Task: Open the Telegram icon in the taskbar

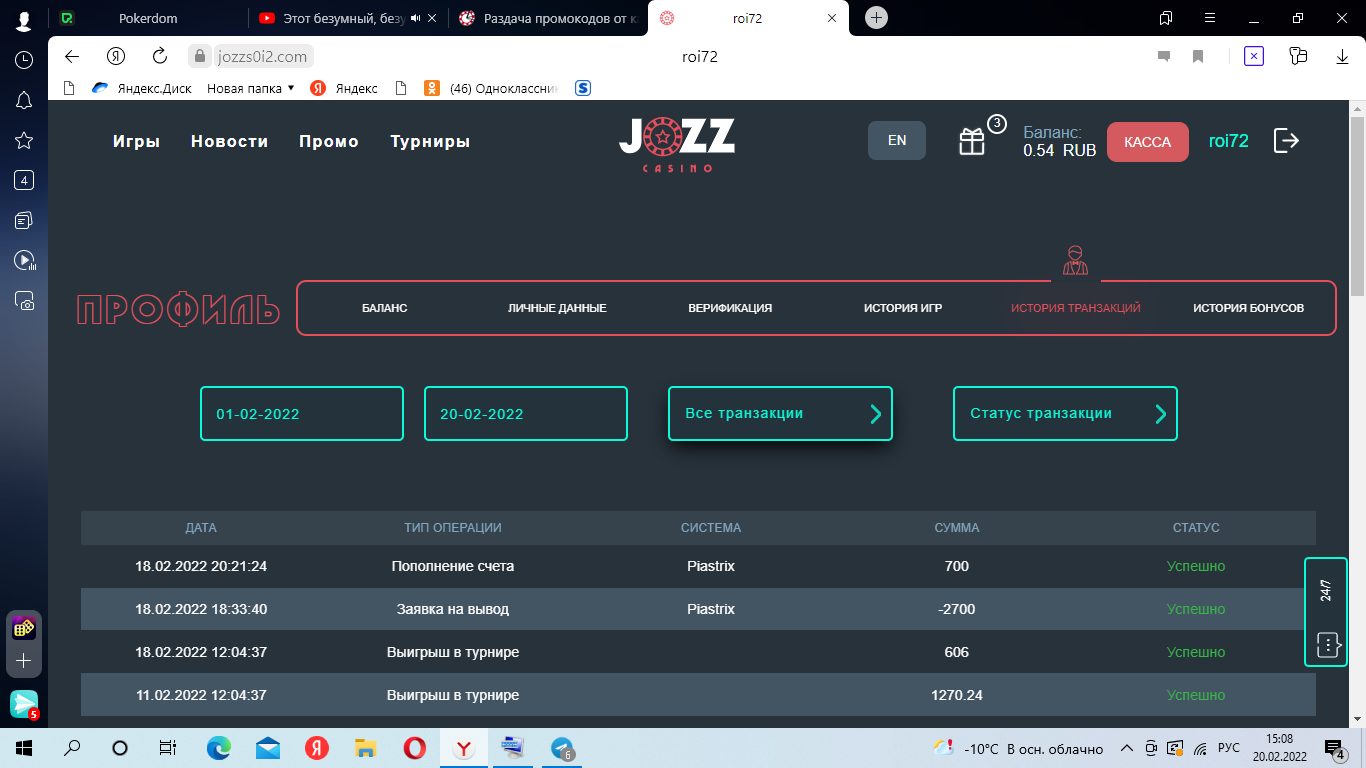Action: (x=562, y=748)
